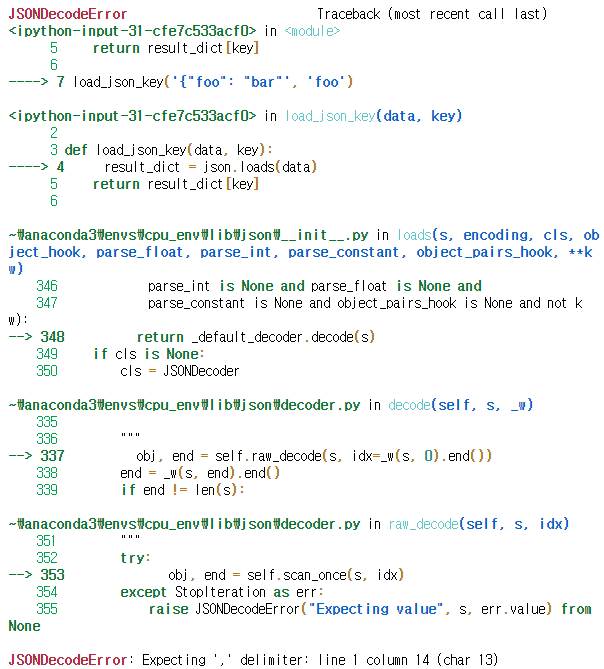Click the 'def load_json_key(data, key):' line
The height and width of the screenshot is (669, 604).
click(168, 150)
